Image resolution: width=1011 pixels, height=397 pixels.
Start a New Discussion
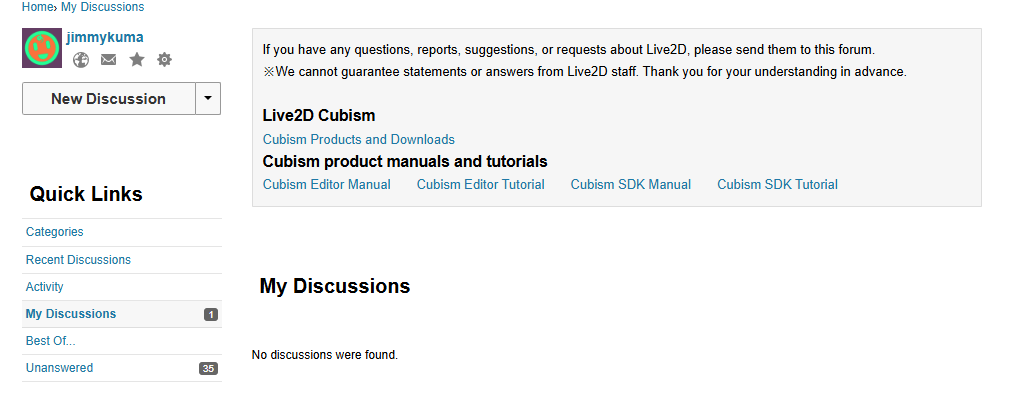point(108,99)
